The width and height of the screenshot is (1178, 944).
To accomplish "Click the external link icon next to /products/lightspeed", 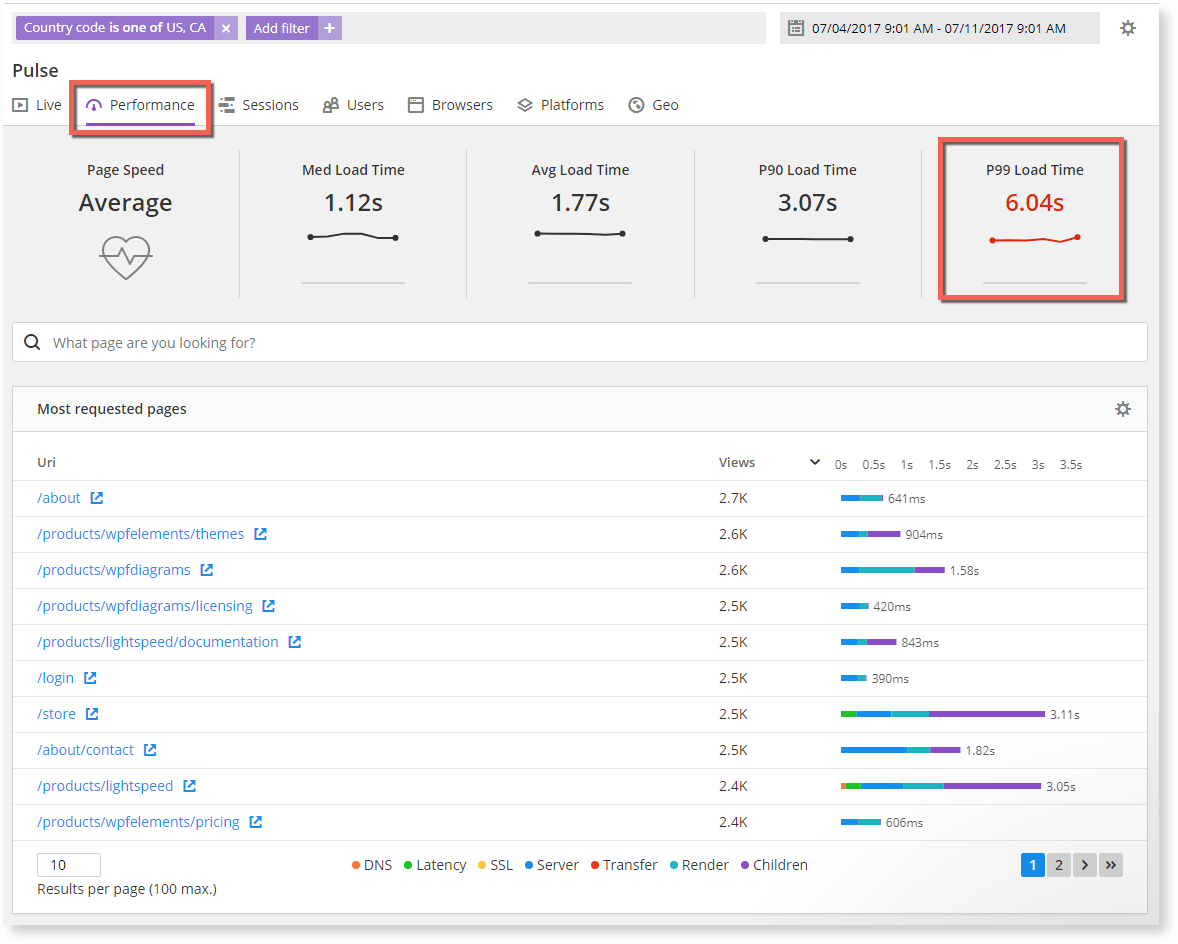I will 190,785.
